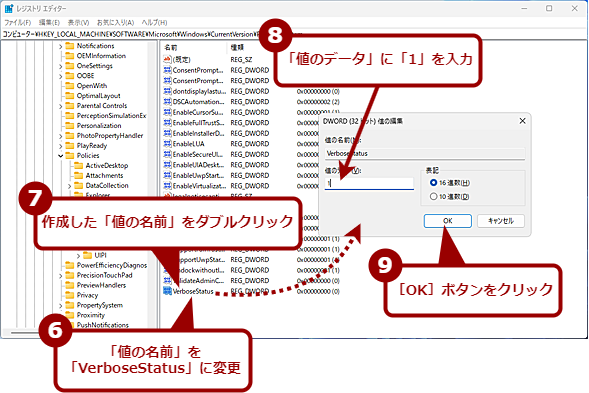Open the お気に入り(A) menu
589x393 pixels.
coord(115,23)
